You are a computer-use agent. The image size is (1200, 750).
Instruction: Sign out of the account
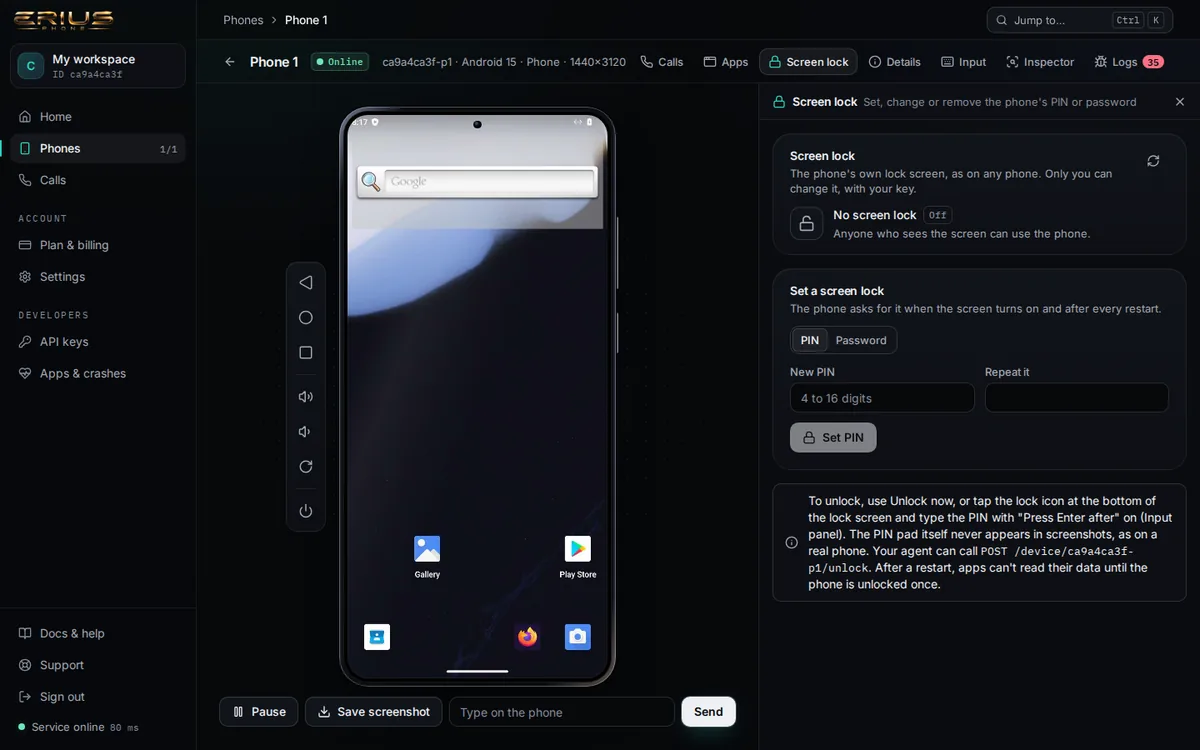pos(98,697)
